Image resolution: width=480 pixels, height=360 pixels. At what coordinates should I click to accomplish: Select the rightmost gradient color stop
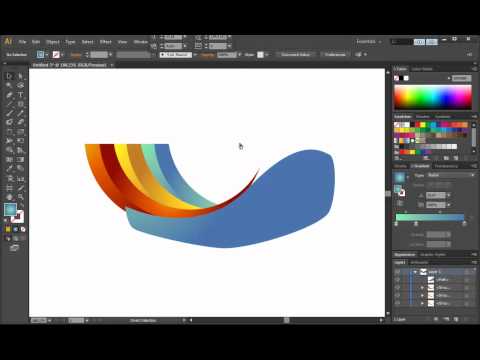point(464,224)
